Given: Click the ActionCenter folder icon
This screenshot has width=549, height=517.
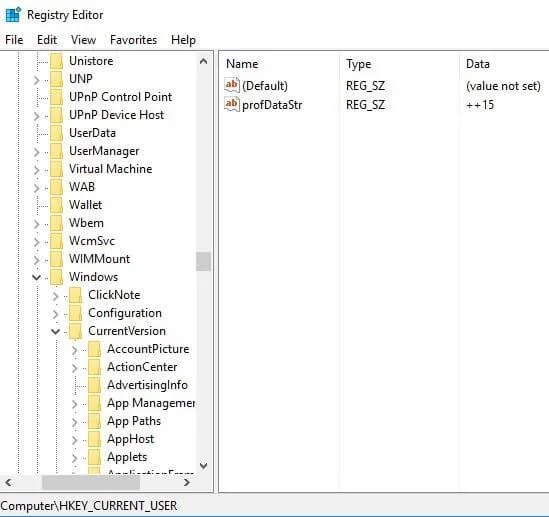Looking at the screenshot, I should pos(94,367).
